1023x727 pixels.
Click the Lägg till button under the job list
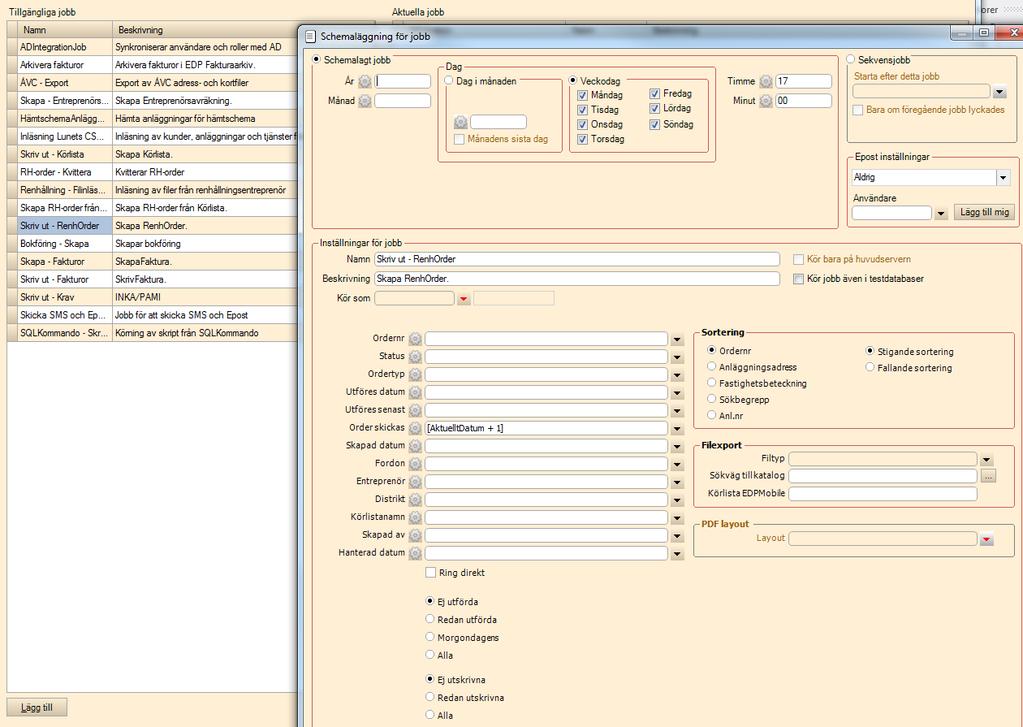coord(37,707)
